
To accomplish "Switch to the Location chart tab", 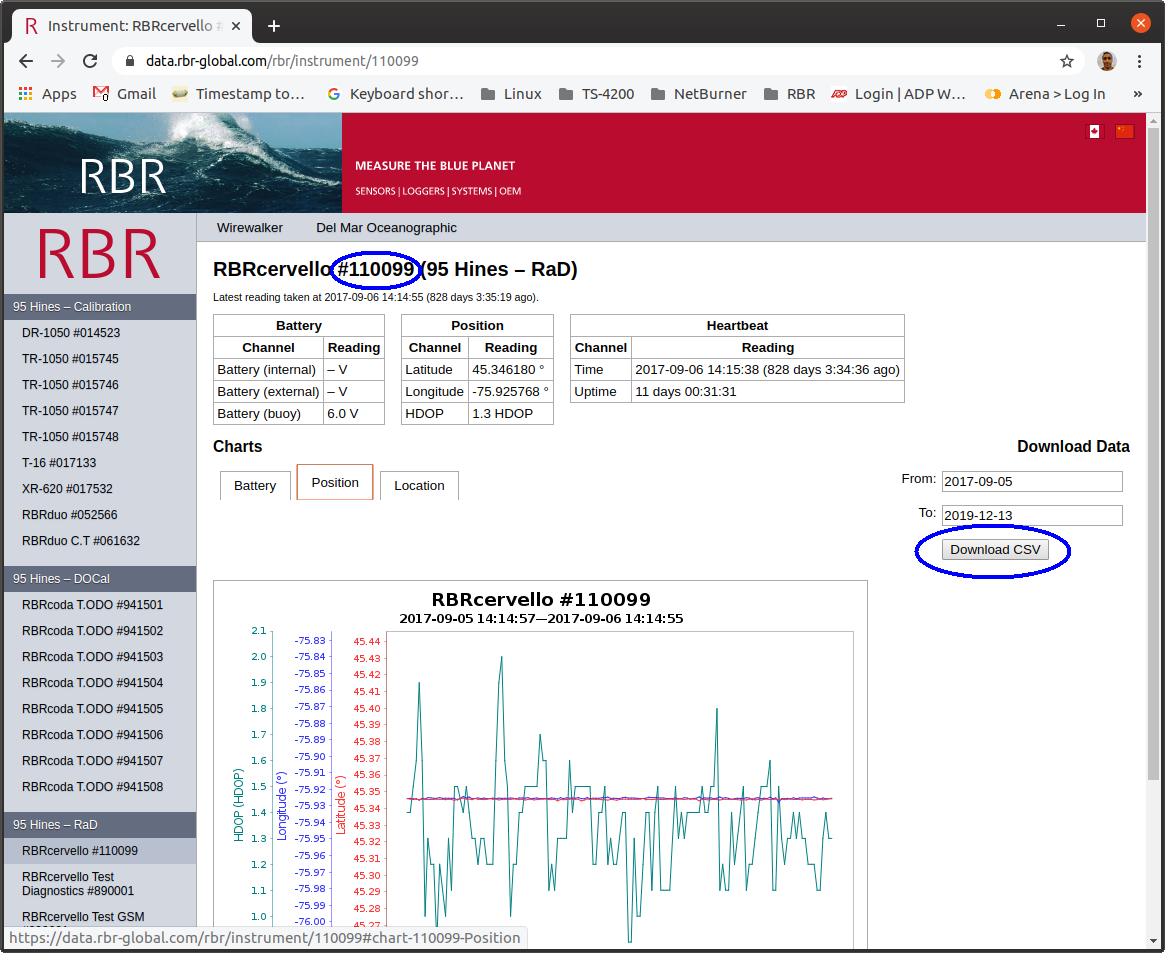I will 419,485.
